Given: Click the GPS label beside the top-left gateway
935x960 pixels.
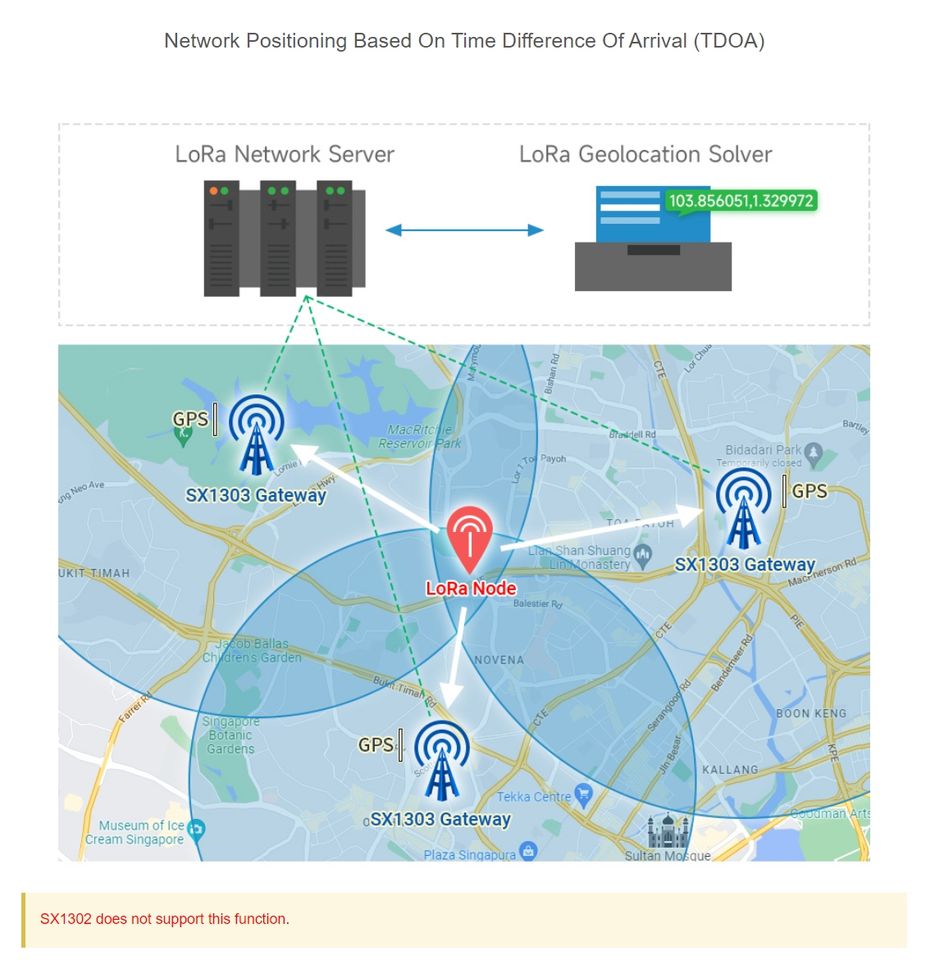Looking at the screenshot, I should click(190, 419).
